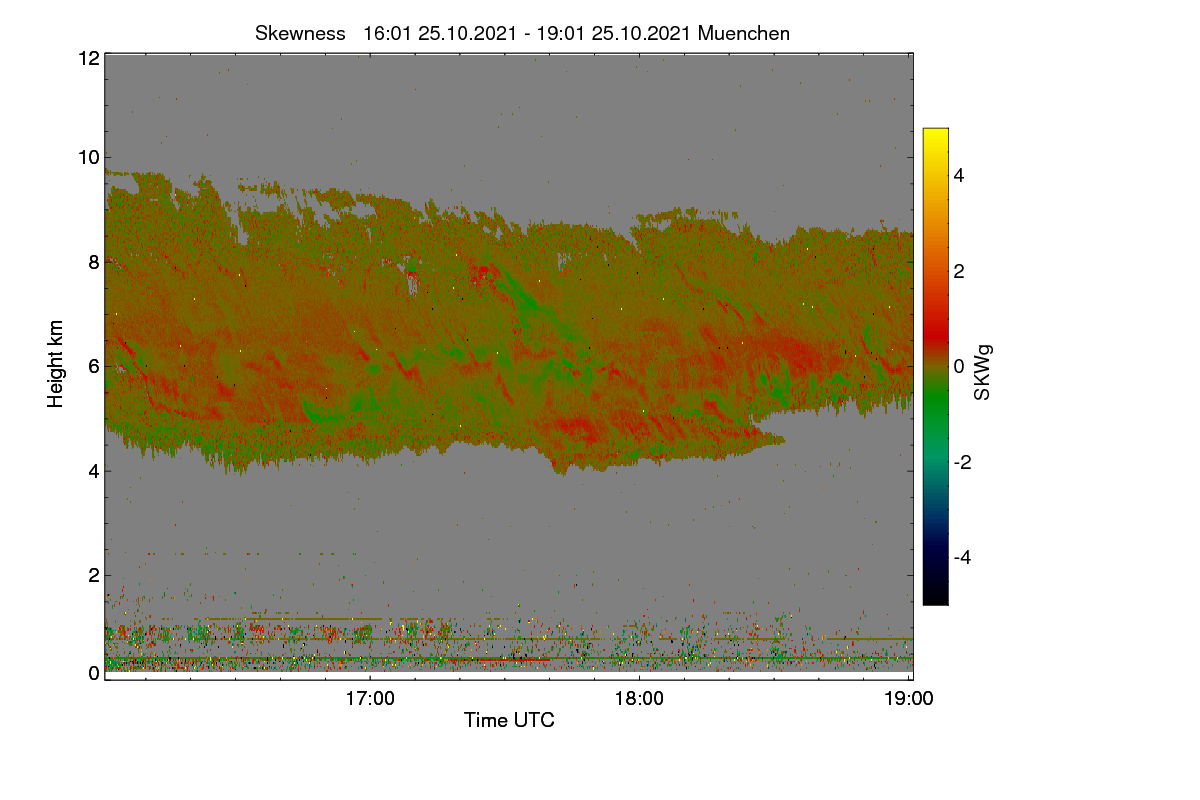
Task: Click the 10 km height tick label
Action: point(88,157)
